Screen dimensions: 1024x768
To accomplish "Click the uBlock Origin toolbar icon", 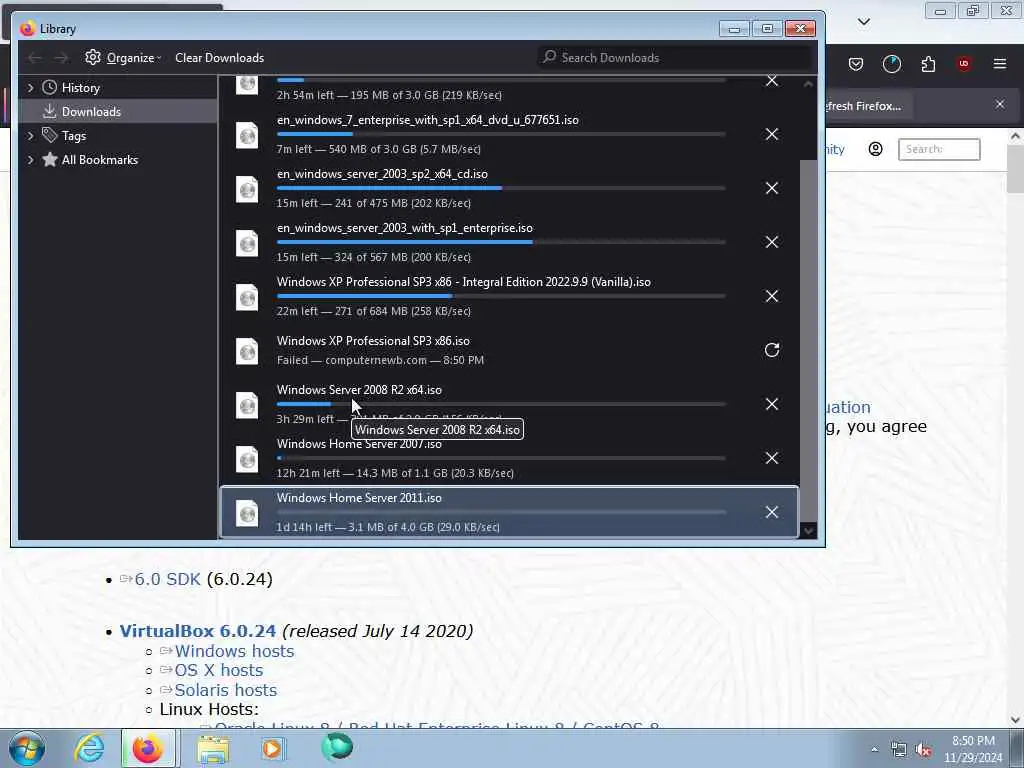I will 963,64.
